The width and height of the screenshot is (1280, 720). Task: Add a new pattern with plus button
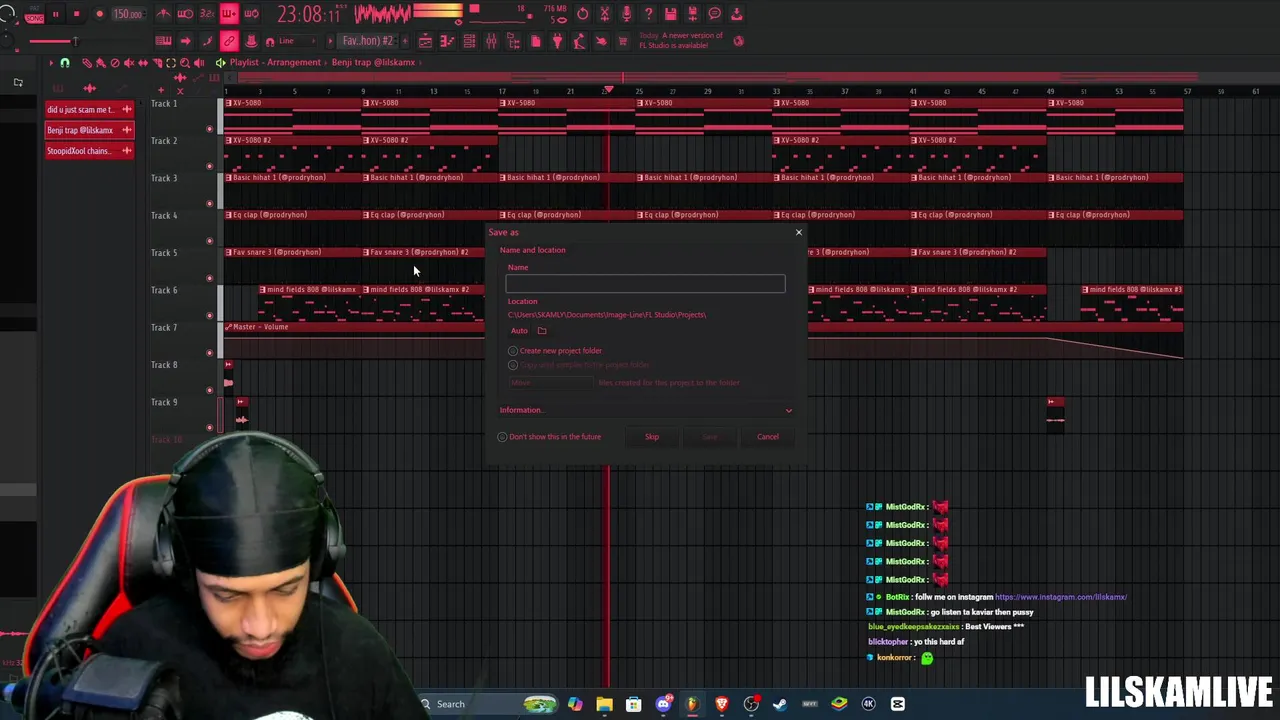click(x=406, y=41)
